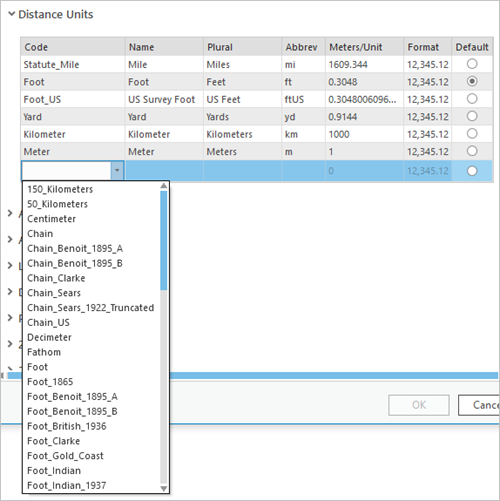Image resolution: width=500 pixels, height=501 pixels.
Task: Set Statute_Mile as default unit
Action: coord(472,64)
